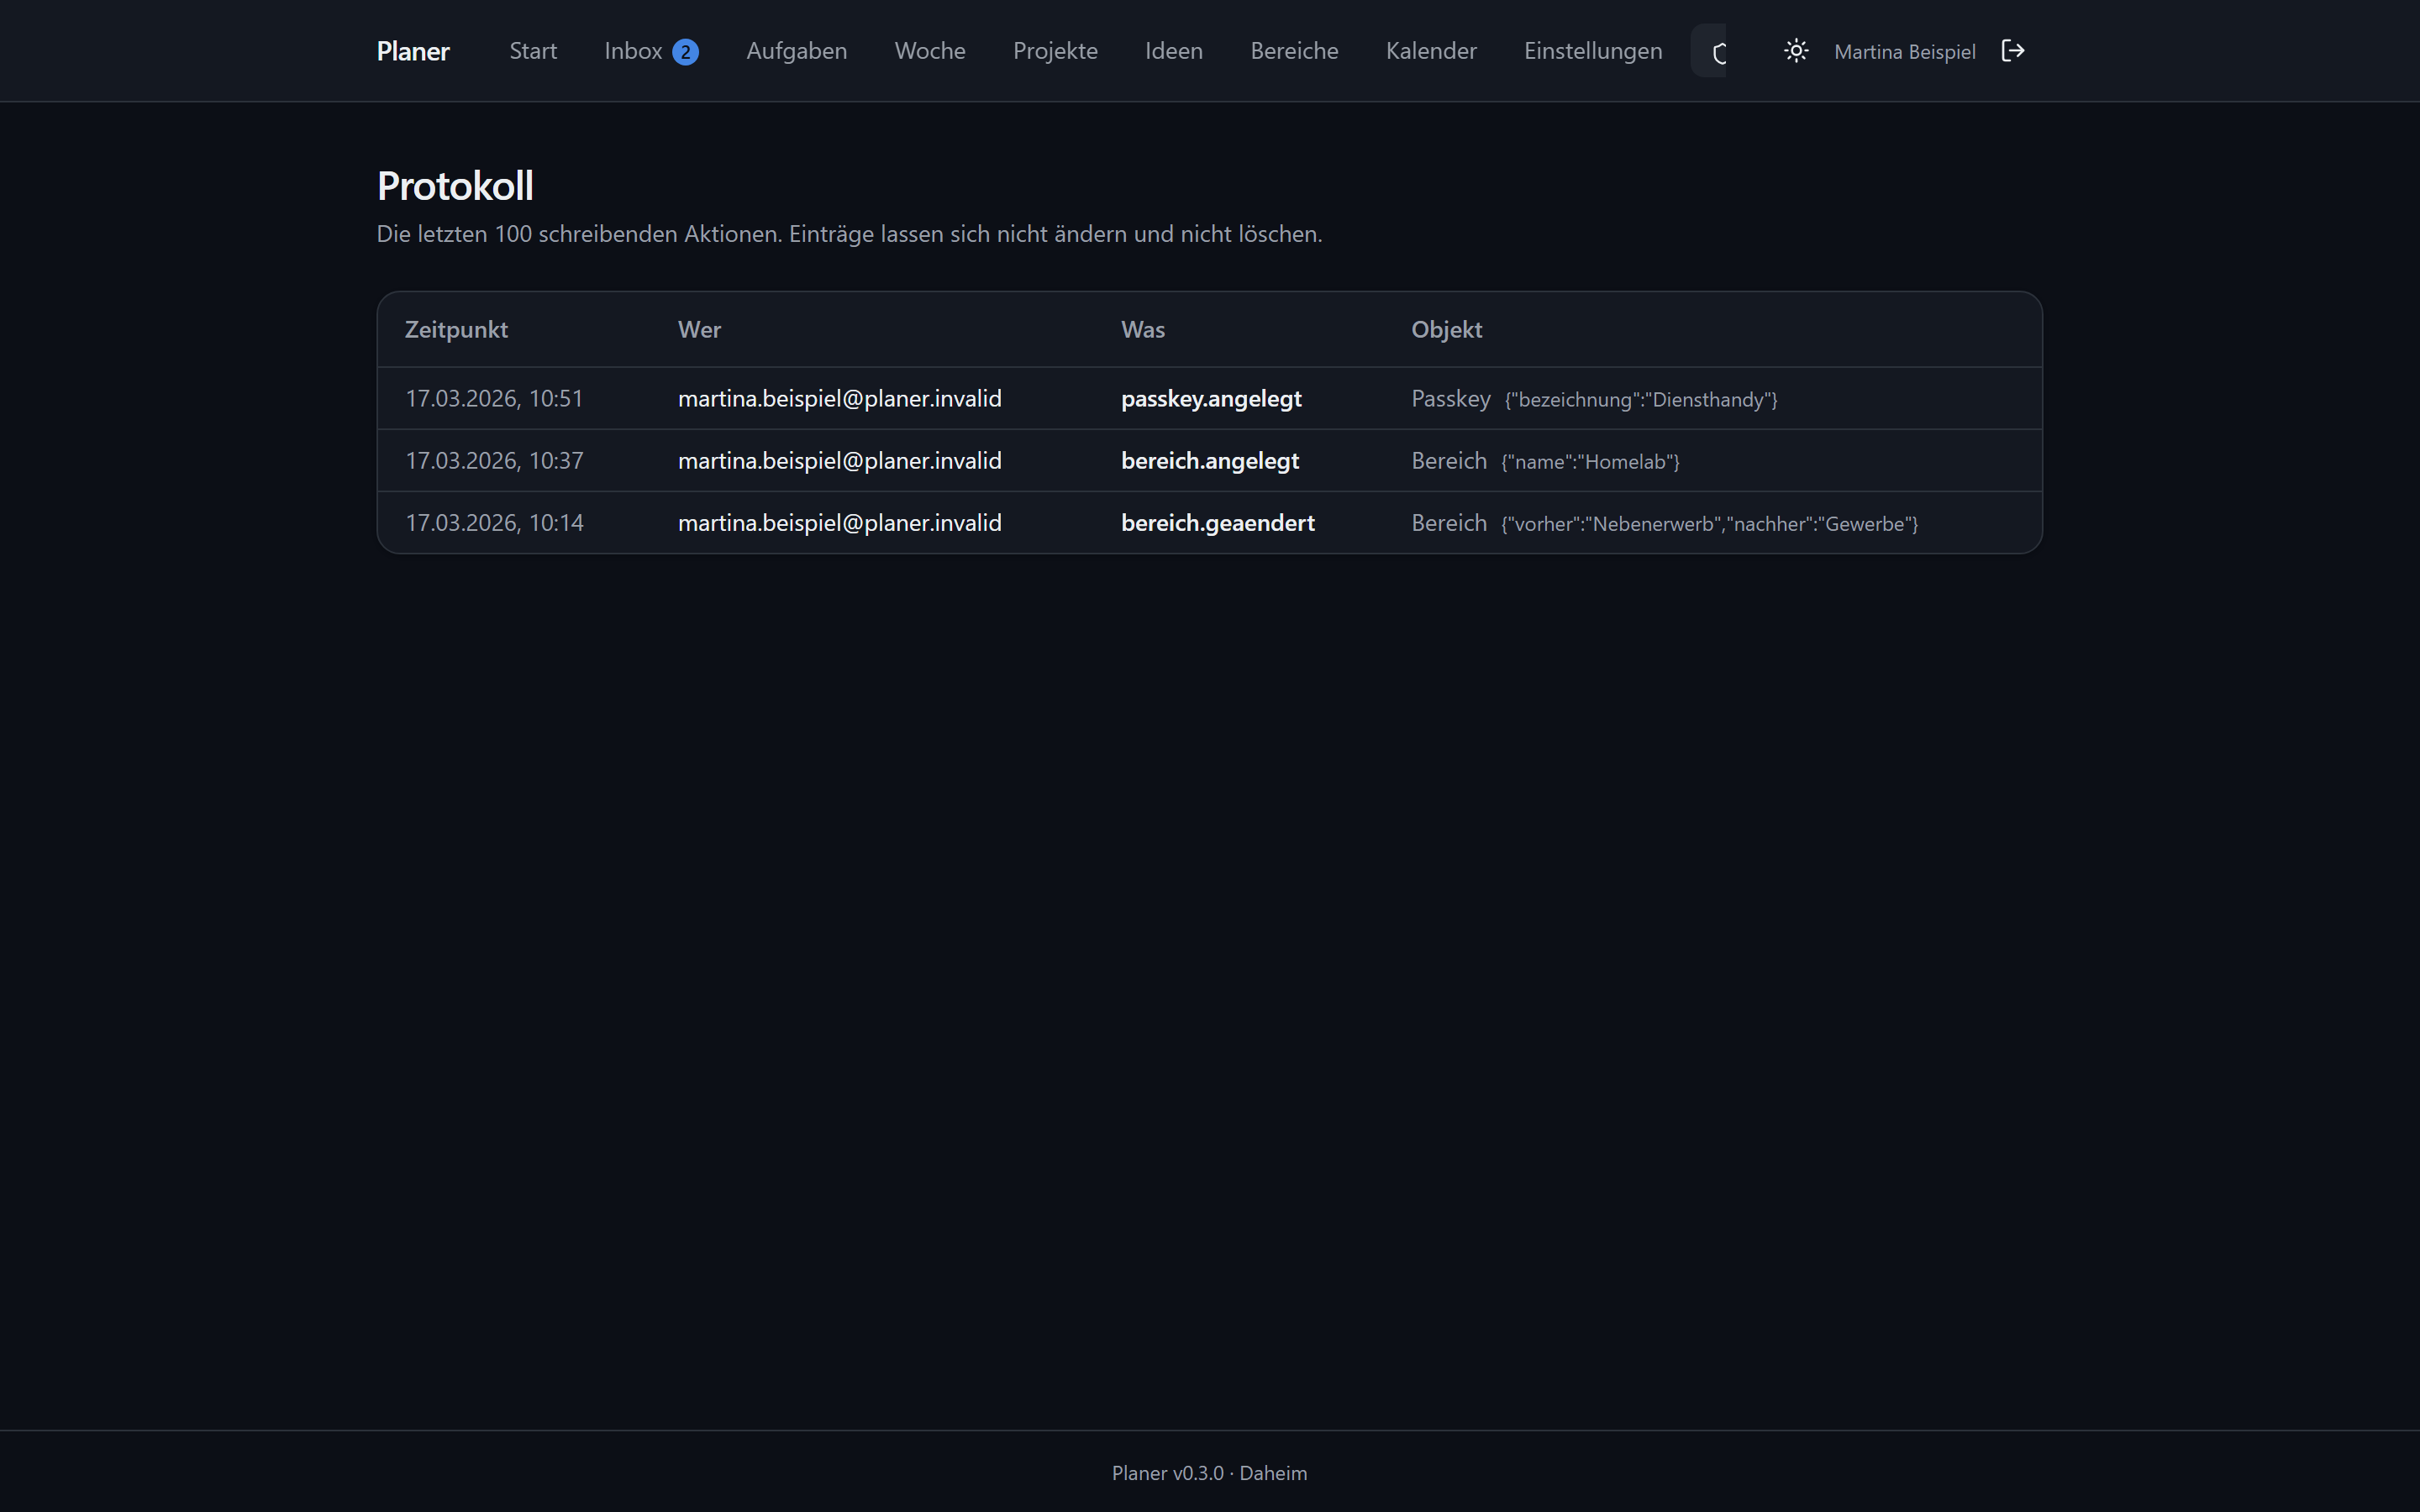Screen dimensions: 2420x1512
Task: Open Projekte in the navigation
Action: [1055, 51]
